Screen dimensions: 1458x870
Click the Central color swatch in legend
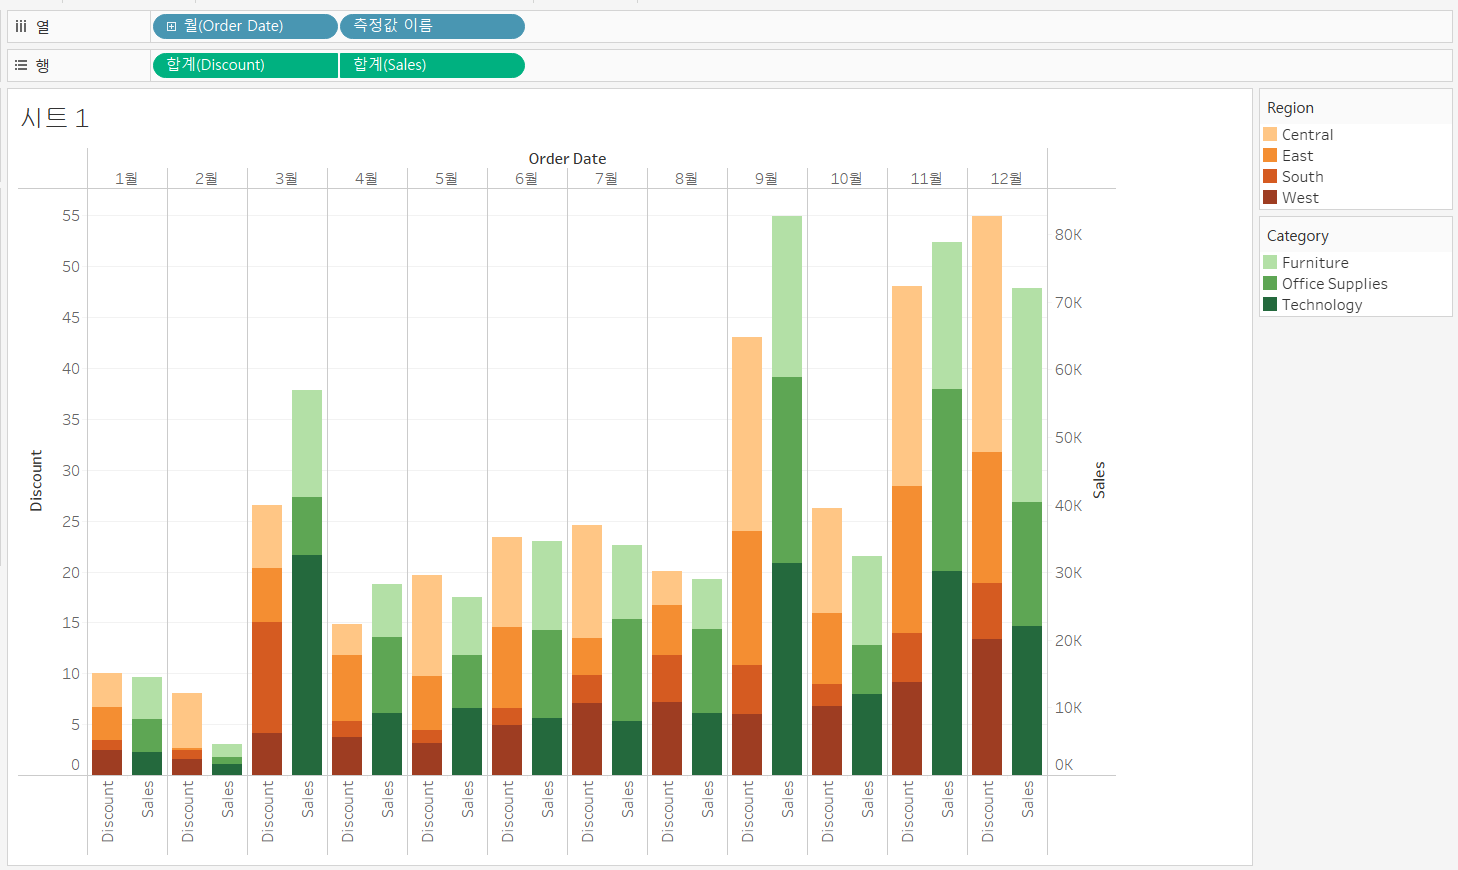(1270, 134)
